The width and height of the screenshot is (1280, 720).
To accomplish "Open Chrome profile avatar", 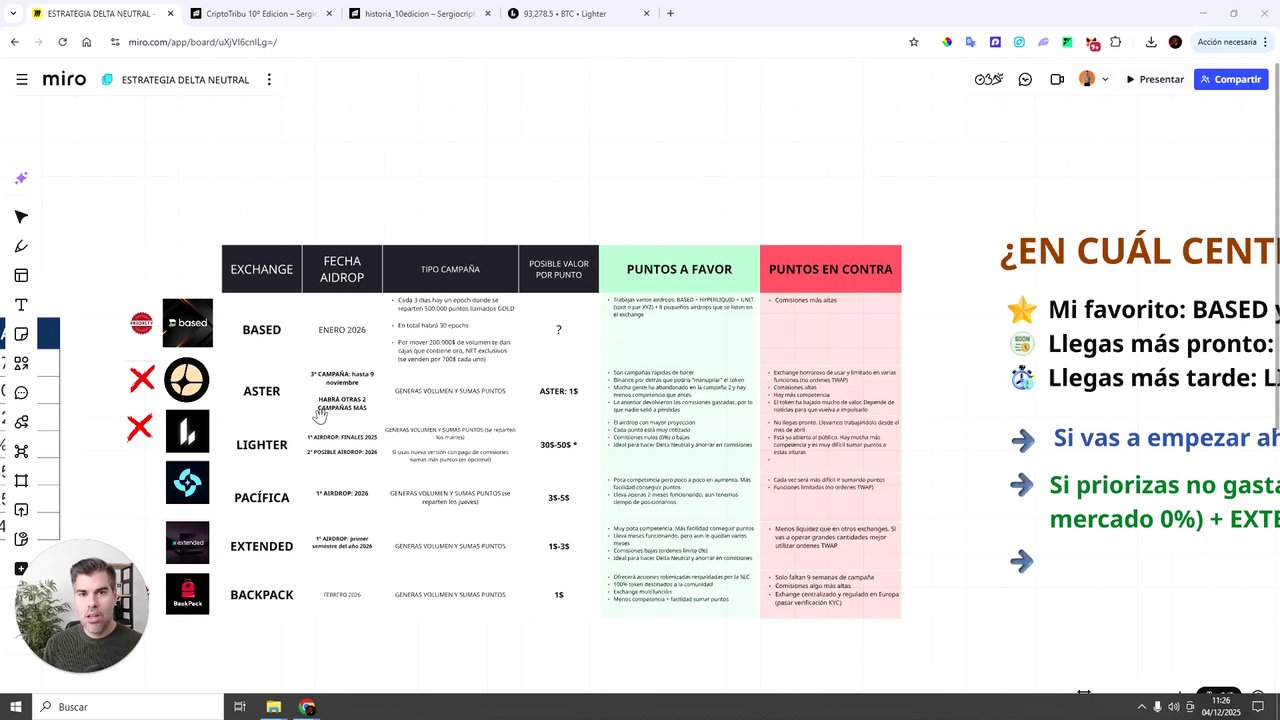I will pos(1175,42).
